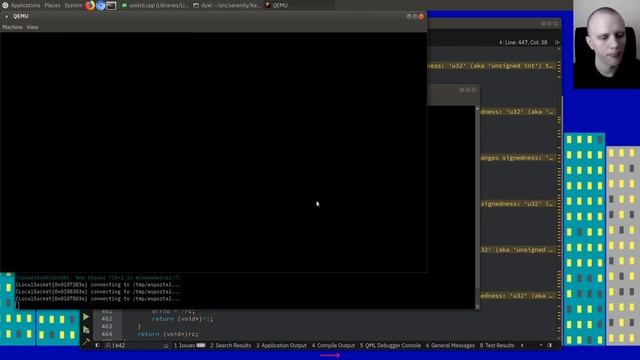640x360 pixels.
Task: Close the terminal window behind QEMU
Action: coord(473,90)
